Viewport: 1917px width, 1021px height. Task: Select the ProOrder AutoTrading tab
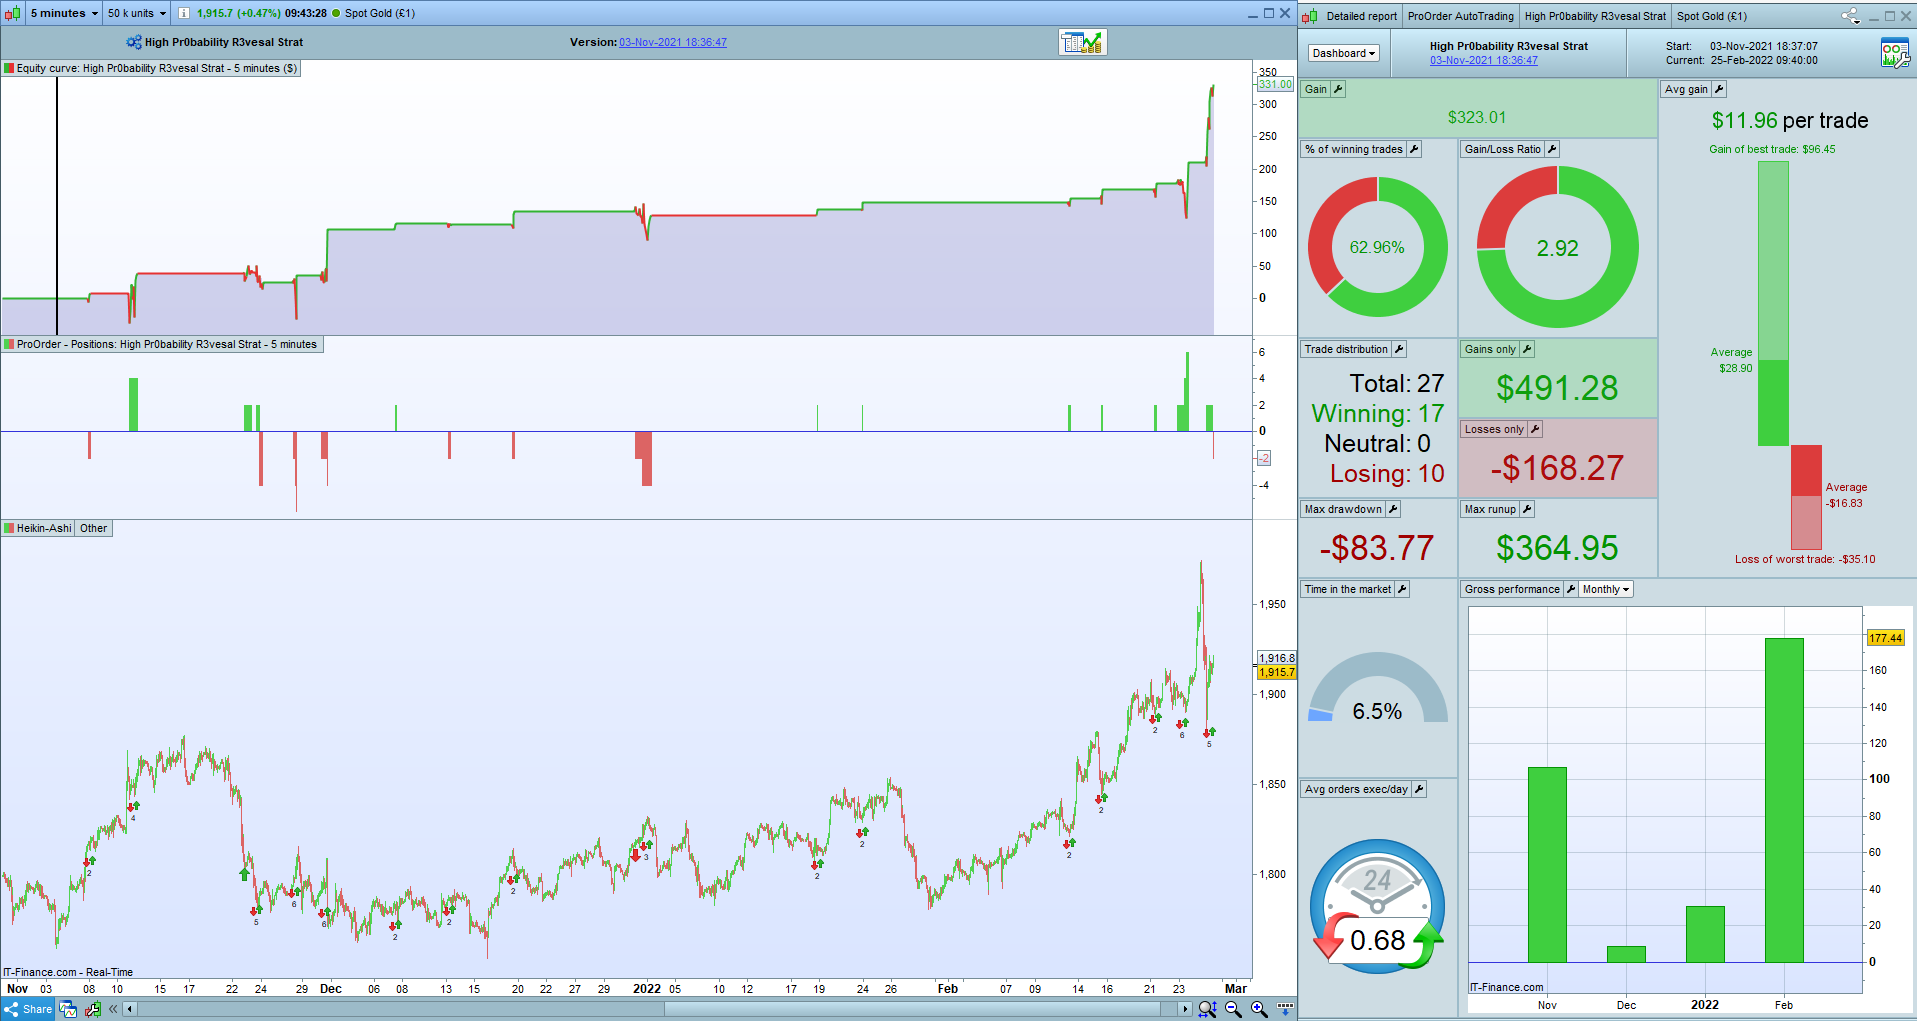point(1461,16)
